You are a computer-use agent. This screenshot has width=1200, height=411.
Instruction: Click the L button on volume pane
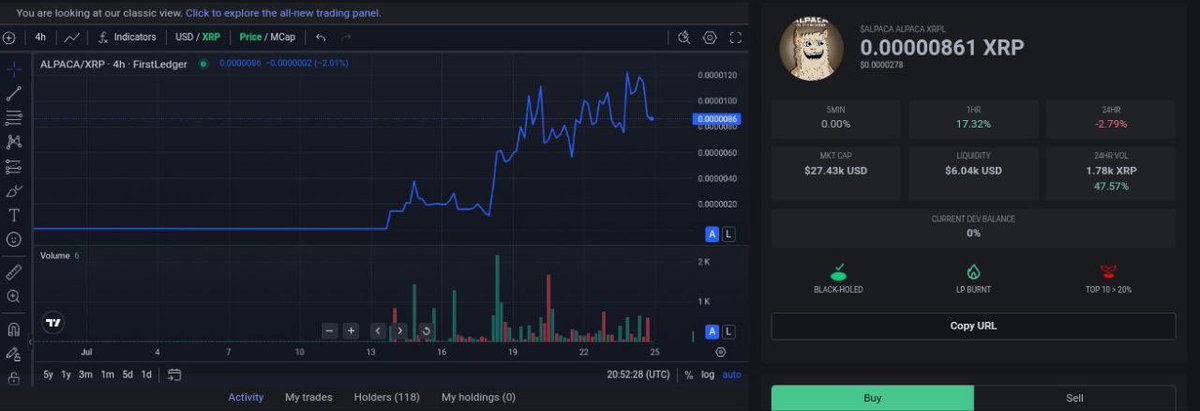[x=728, y=331]
